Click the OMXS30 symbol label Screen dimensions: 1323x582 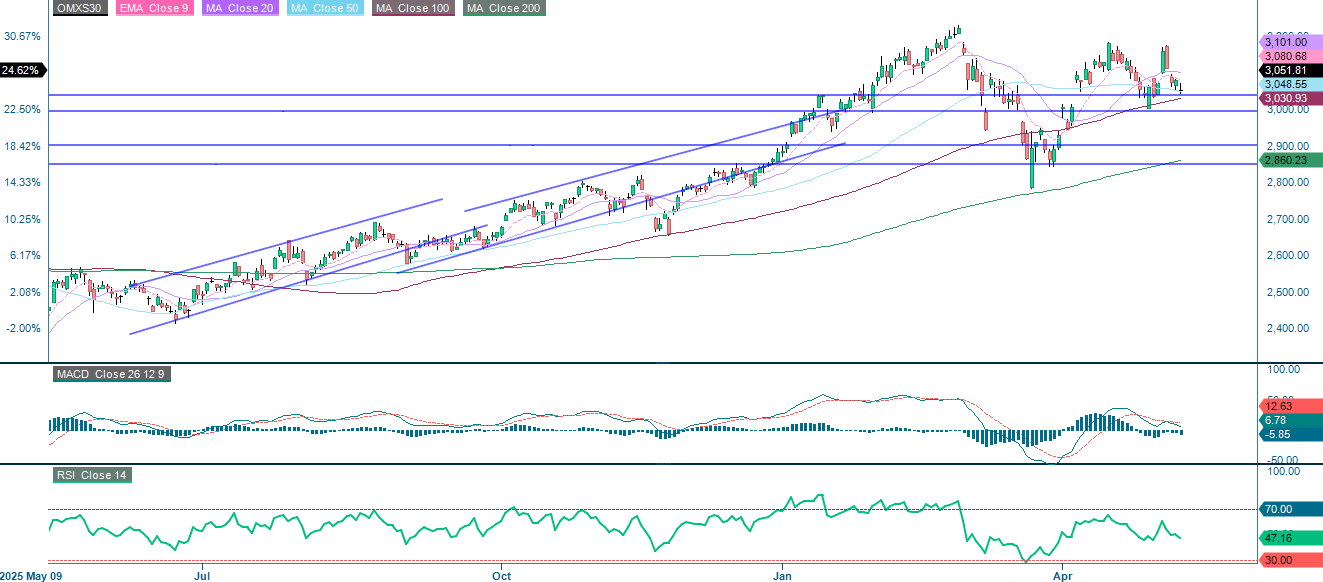[80, 8]
